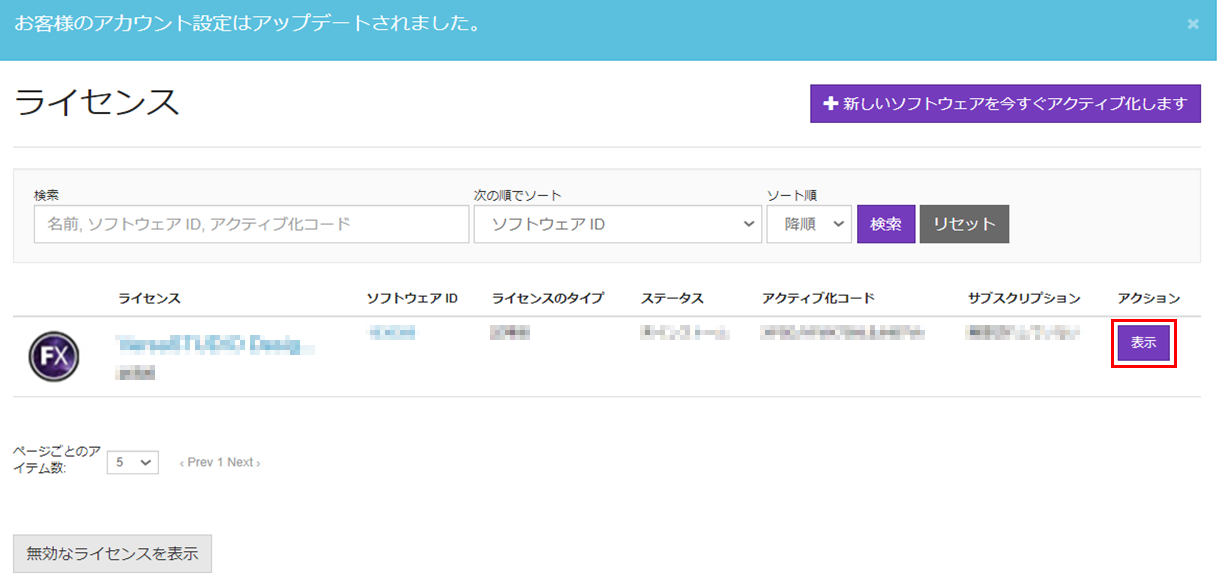Image resolution: width=1217 pixels, height=586 pixels.
Task: Click the blurred software ID link
Action: tap(392, 332)
